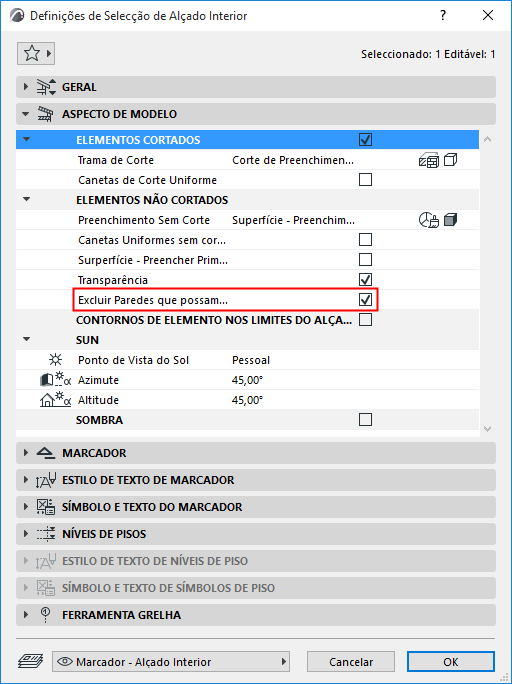
Task: Click the FERRAMENTA GRELHA panel title
Action: click(x=121, y=615)
